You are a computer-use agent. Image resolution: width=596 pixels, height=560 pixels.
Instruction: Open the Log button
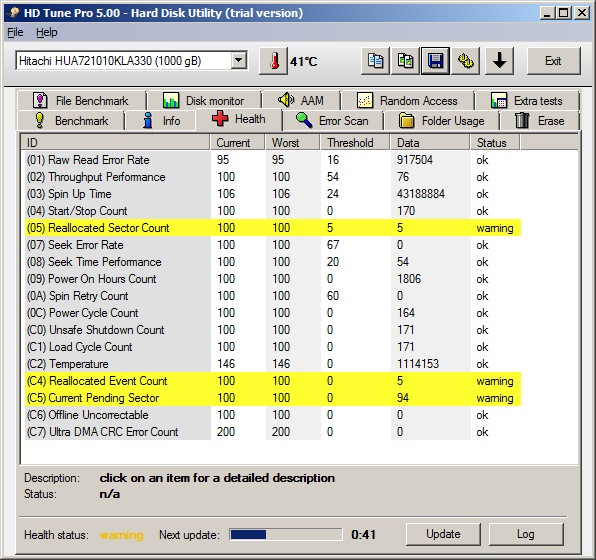point(526,534)
